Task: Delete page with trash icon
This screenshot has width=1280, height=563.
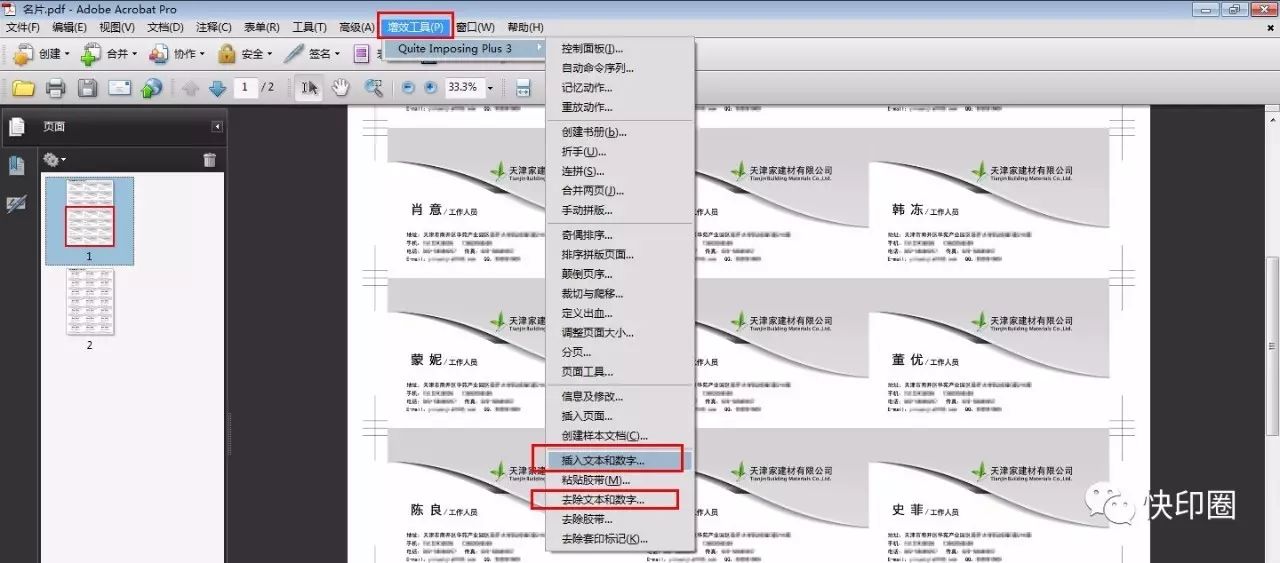Action: click(x=209, y=159)
